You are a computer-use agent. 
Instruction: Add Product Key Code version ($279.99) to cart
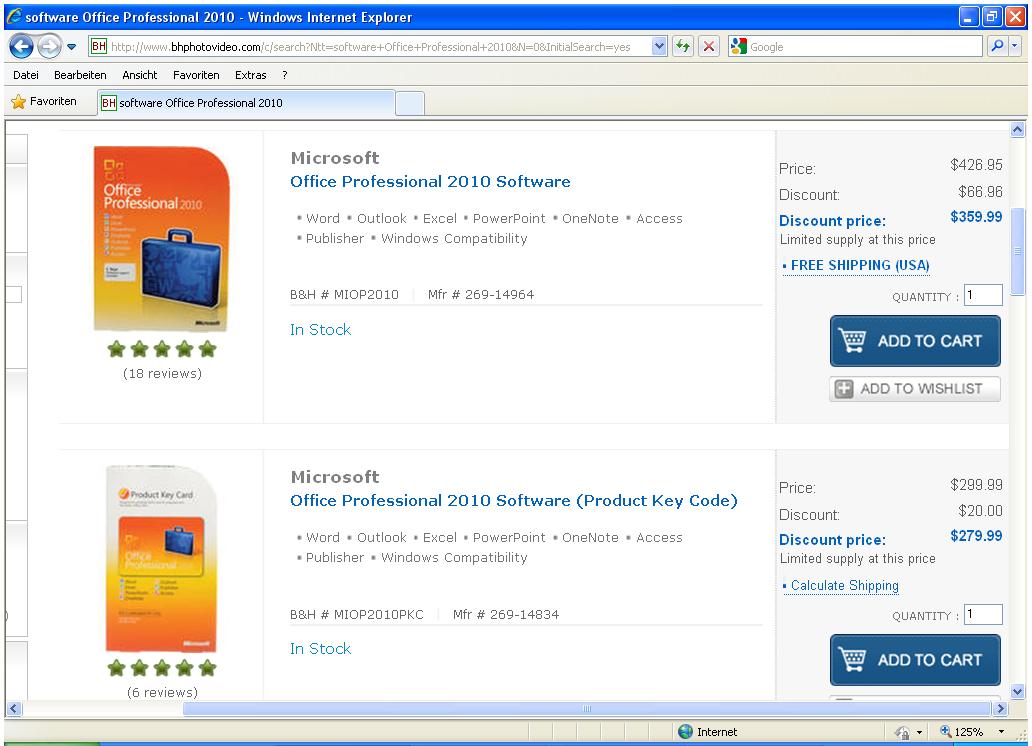[916, 660]
